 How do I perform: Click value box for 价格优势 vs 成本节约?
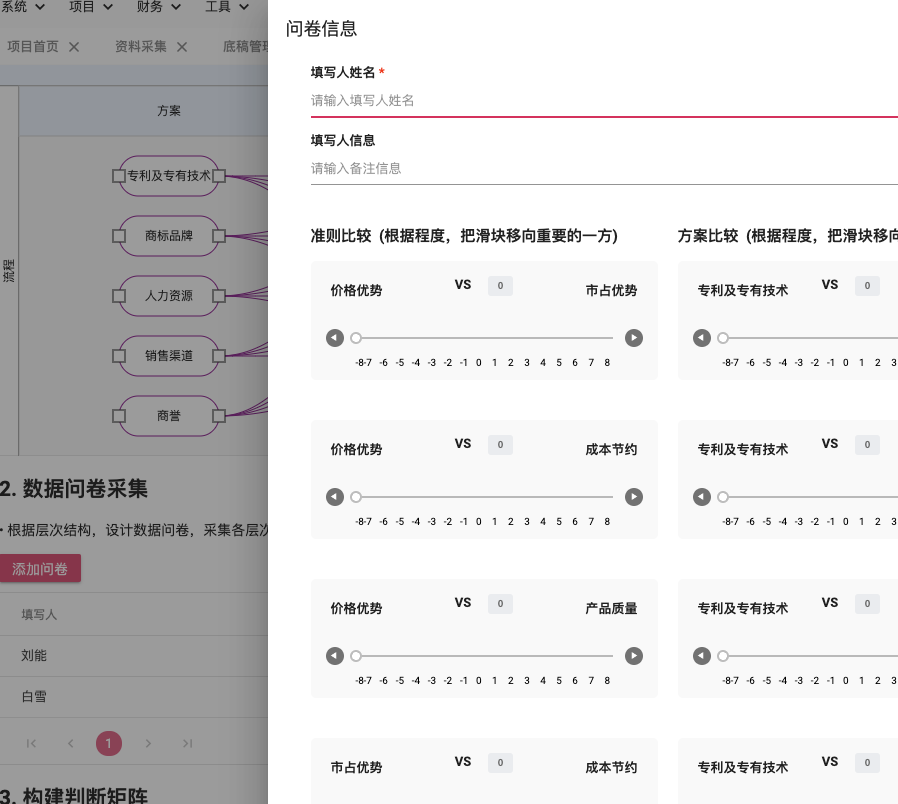click(500, 445)
